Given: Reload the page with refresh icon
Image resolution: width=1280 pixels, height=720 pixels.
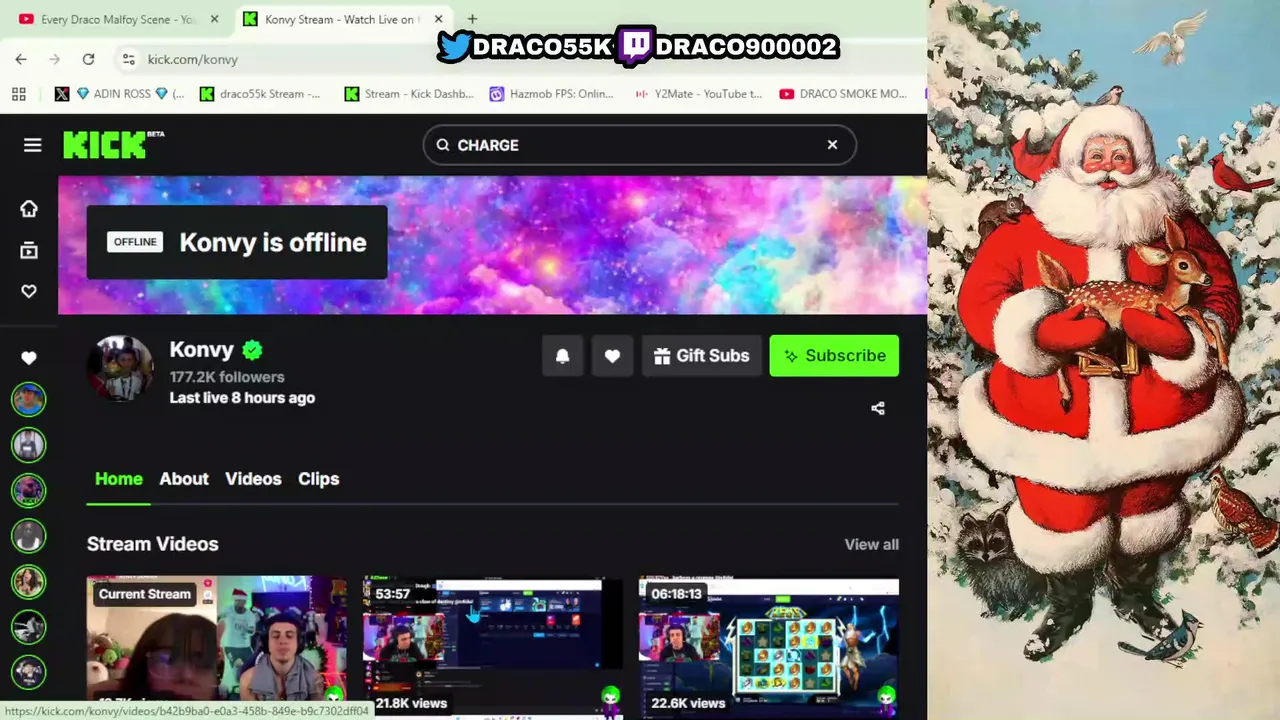Looking at the screenshot, I should 88,59.
